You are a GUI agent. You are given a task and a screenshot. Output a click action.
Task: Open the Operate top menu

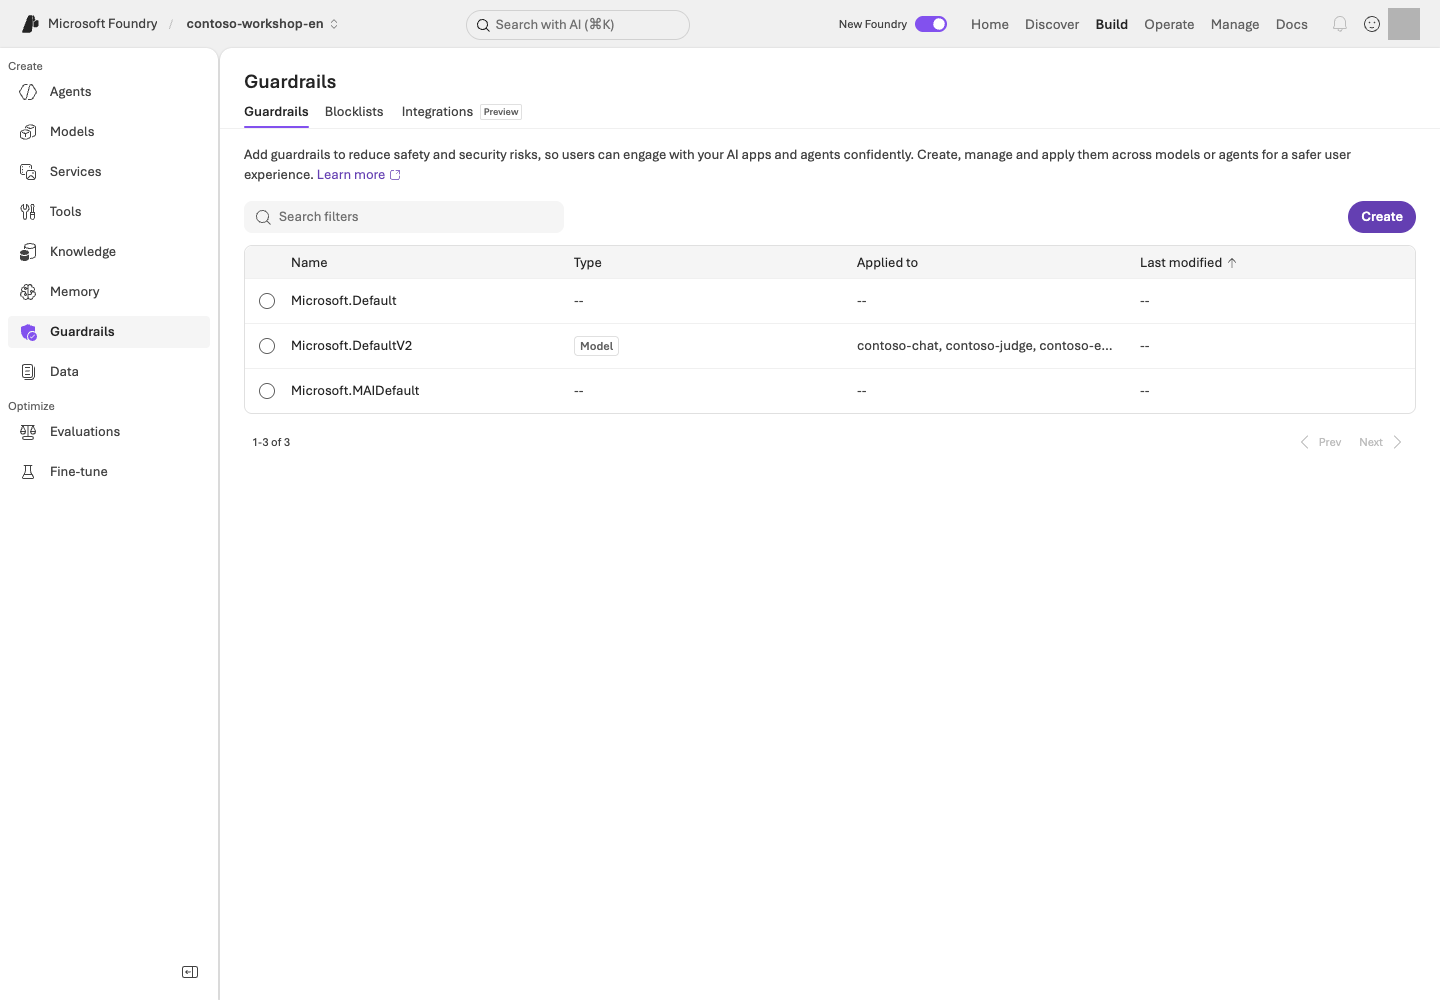pos(1169,24)
